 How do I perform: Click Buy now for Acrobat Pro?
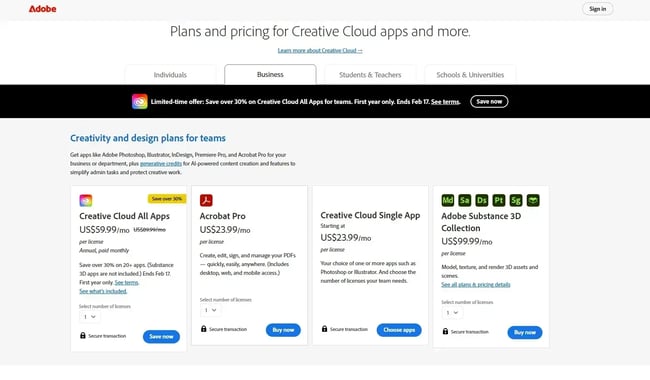pos(283,330)
